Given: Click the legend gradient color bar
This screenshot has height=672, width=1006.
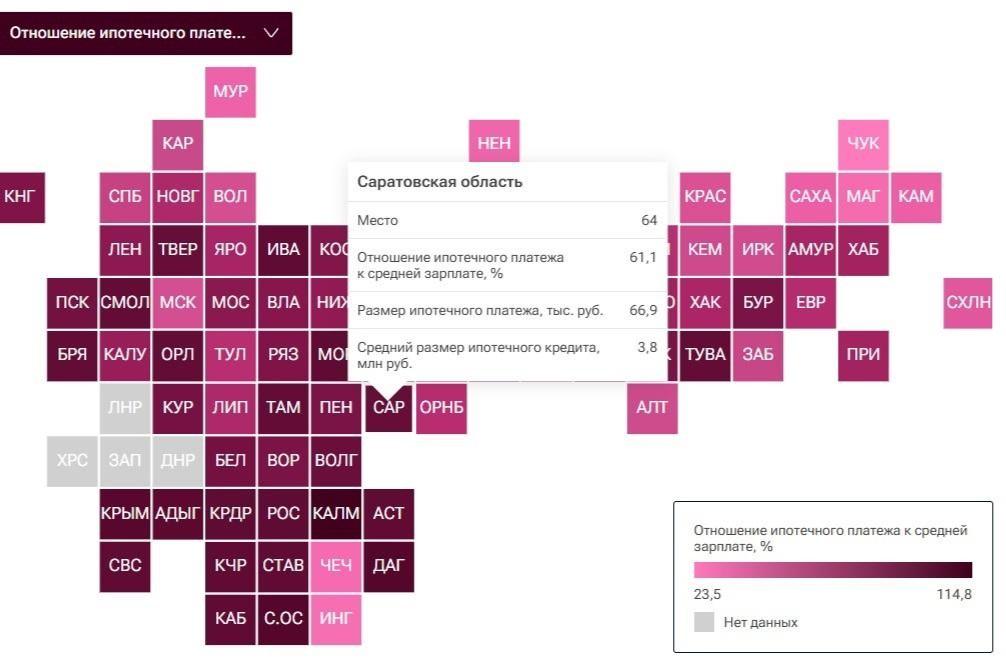Looking at the screenshot, I should click(832, 571).
